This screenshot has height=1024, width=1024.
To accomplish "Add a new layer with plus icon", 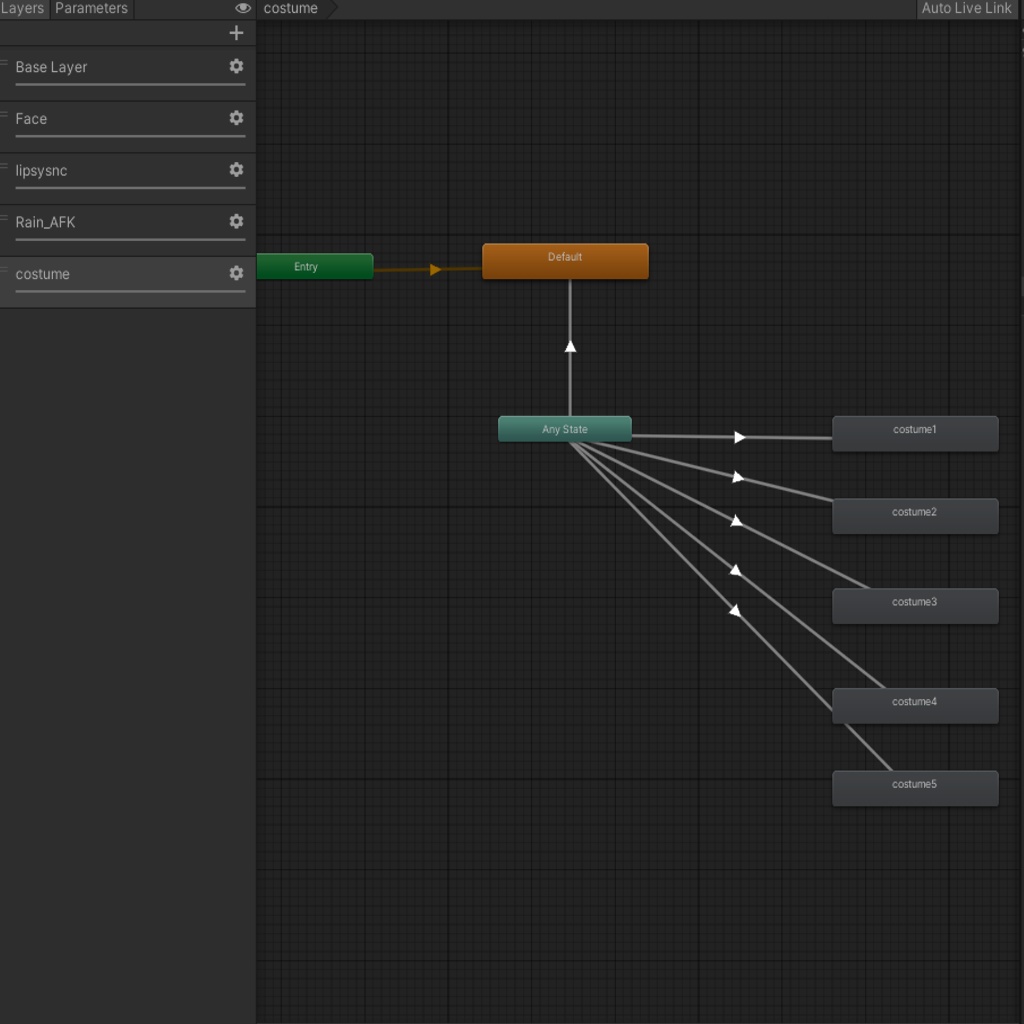I will [x=236, y=33].
